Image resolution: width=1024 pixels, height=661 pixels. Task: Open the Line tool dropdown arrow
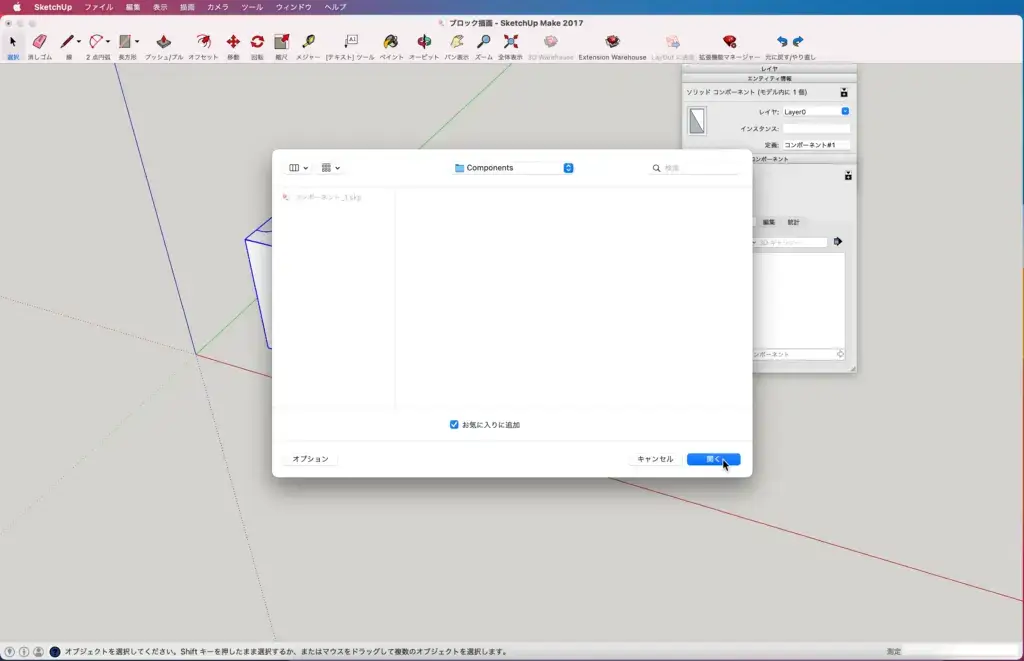(78, 42)
